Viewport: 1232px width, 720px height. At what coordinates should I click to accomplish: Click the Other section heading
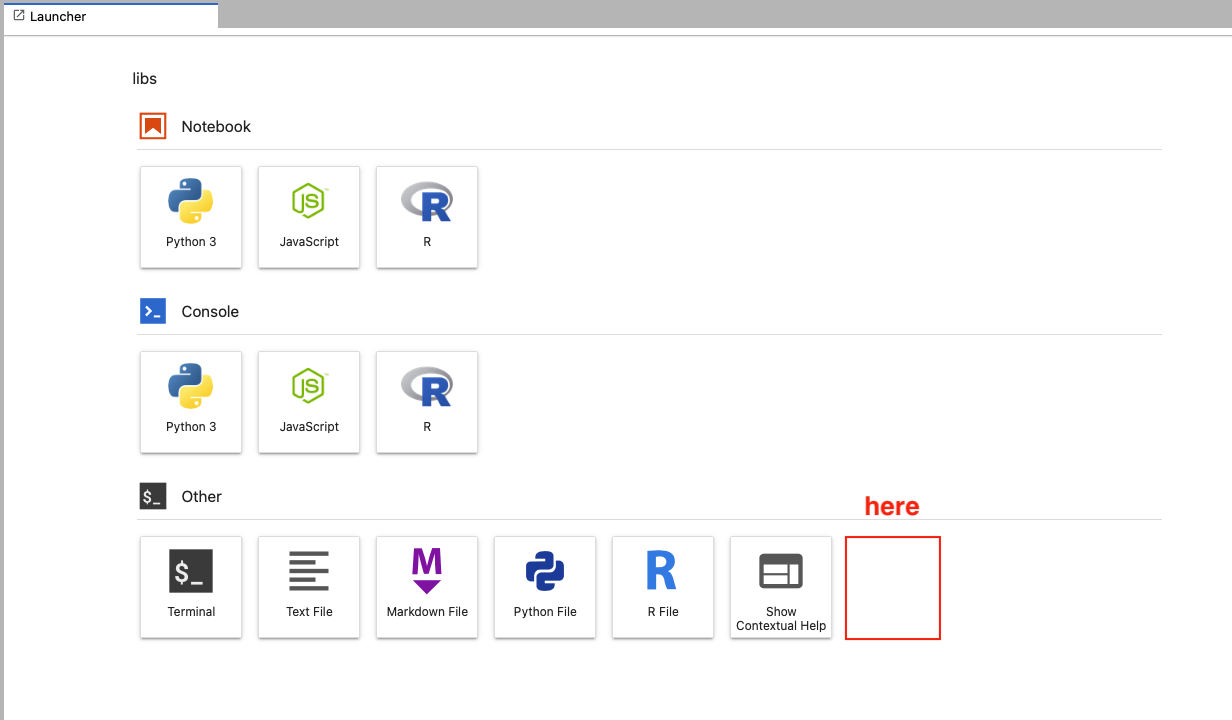click(x=202, y=497)
